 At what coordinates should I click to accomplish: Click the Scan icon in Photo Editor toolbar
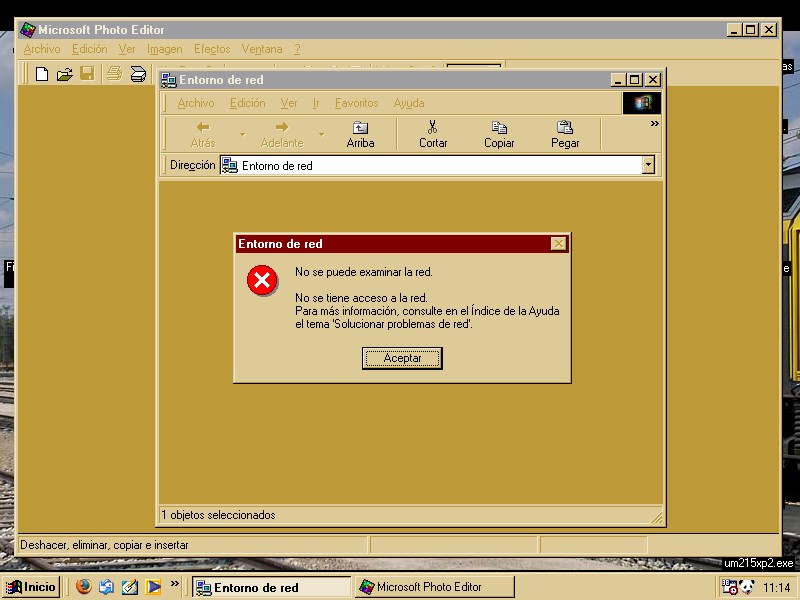tap(138, 74)
